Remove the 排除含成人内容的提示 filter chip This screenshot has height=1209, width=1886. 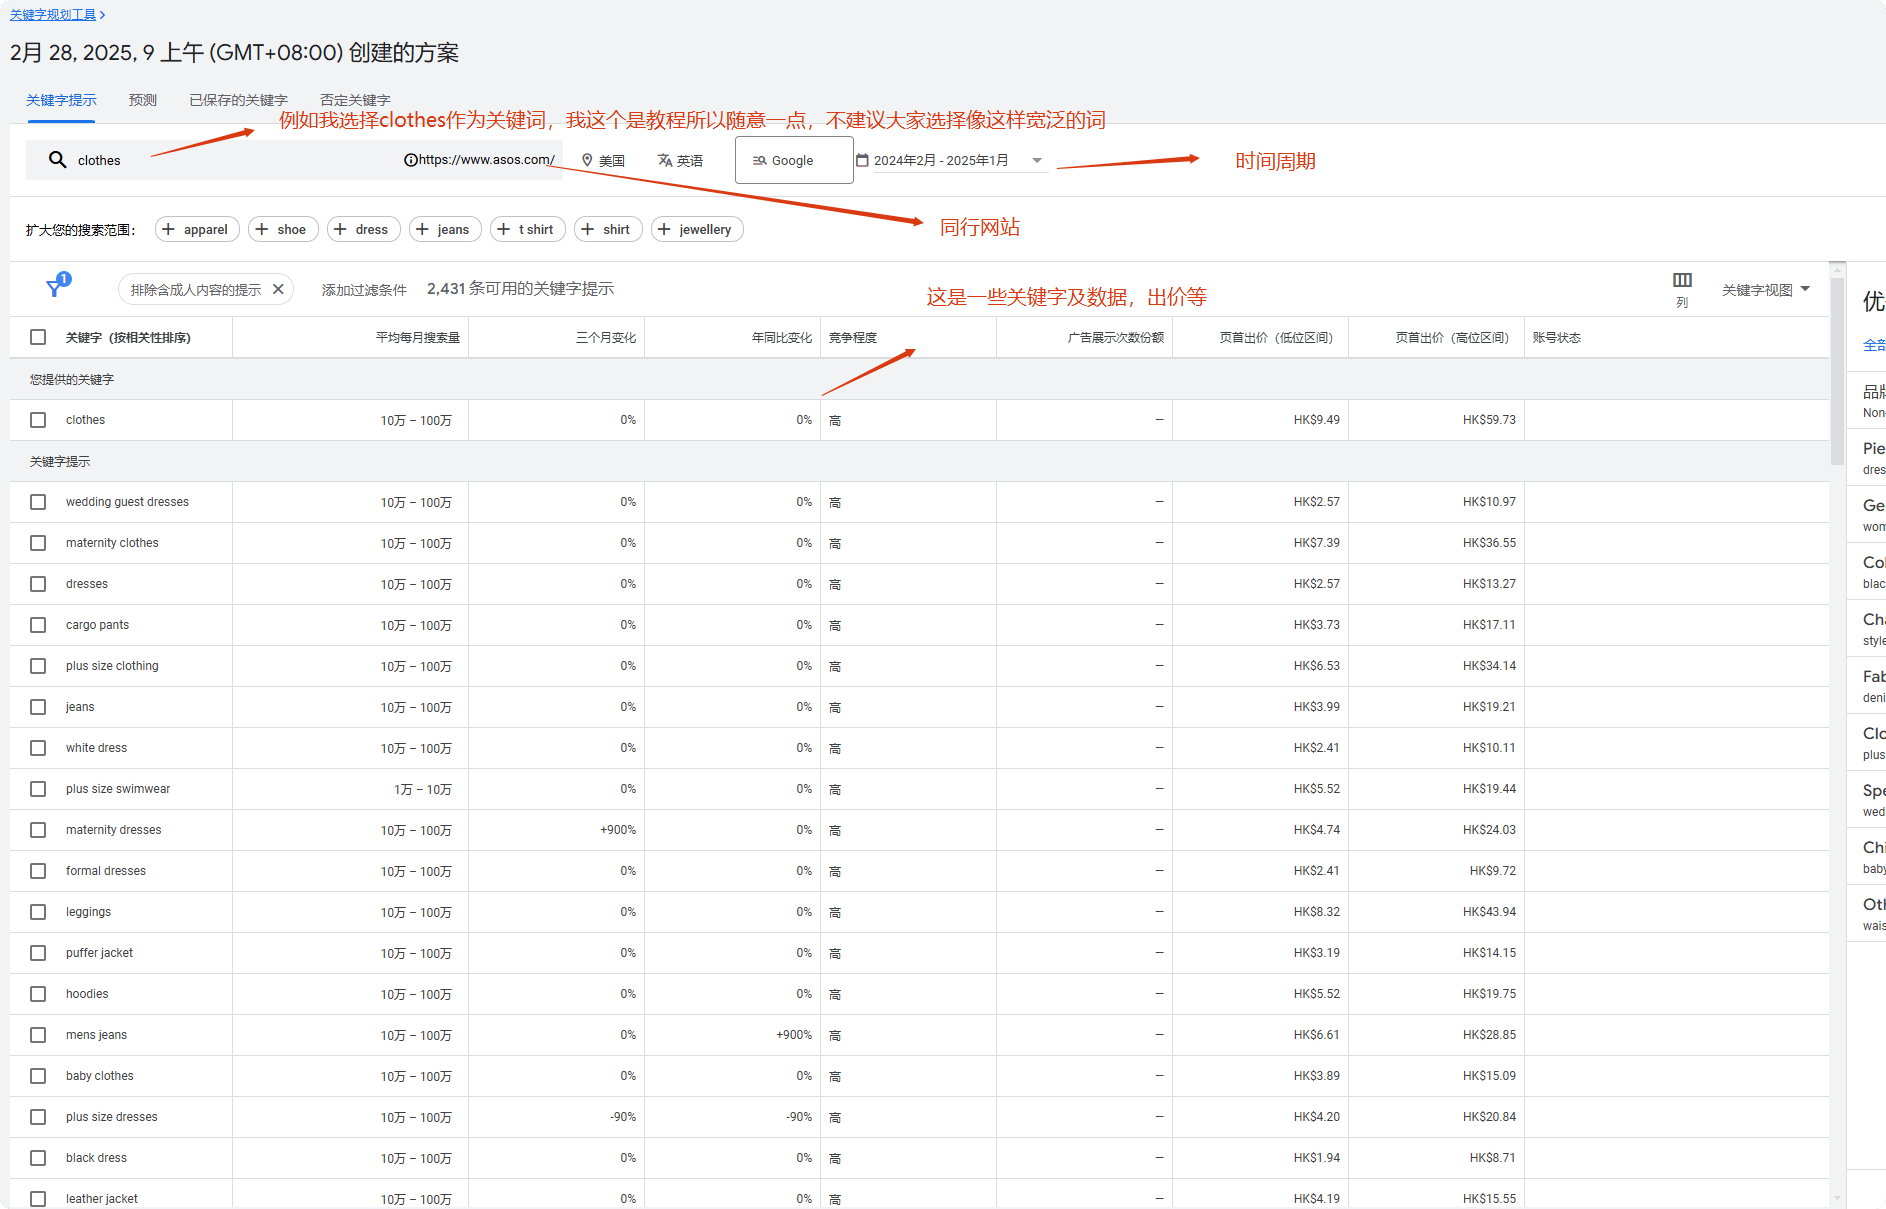click(x=278, y=289)
